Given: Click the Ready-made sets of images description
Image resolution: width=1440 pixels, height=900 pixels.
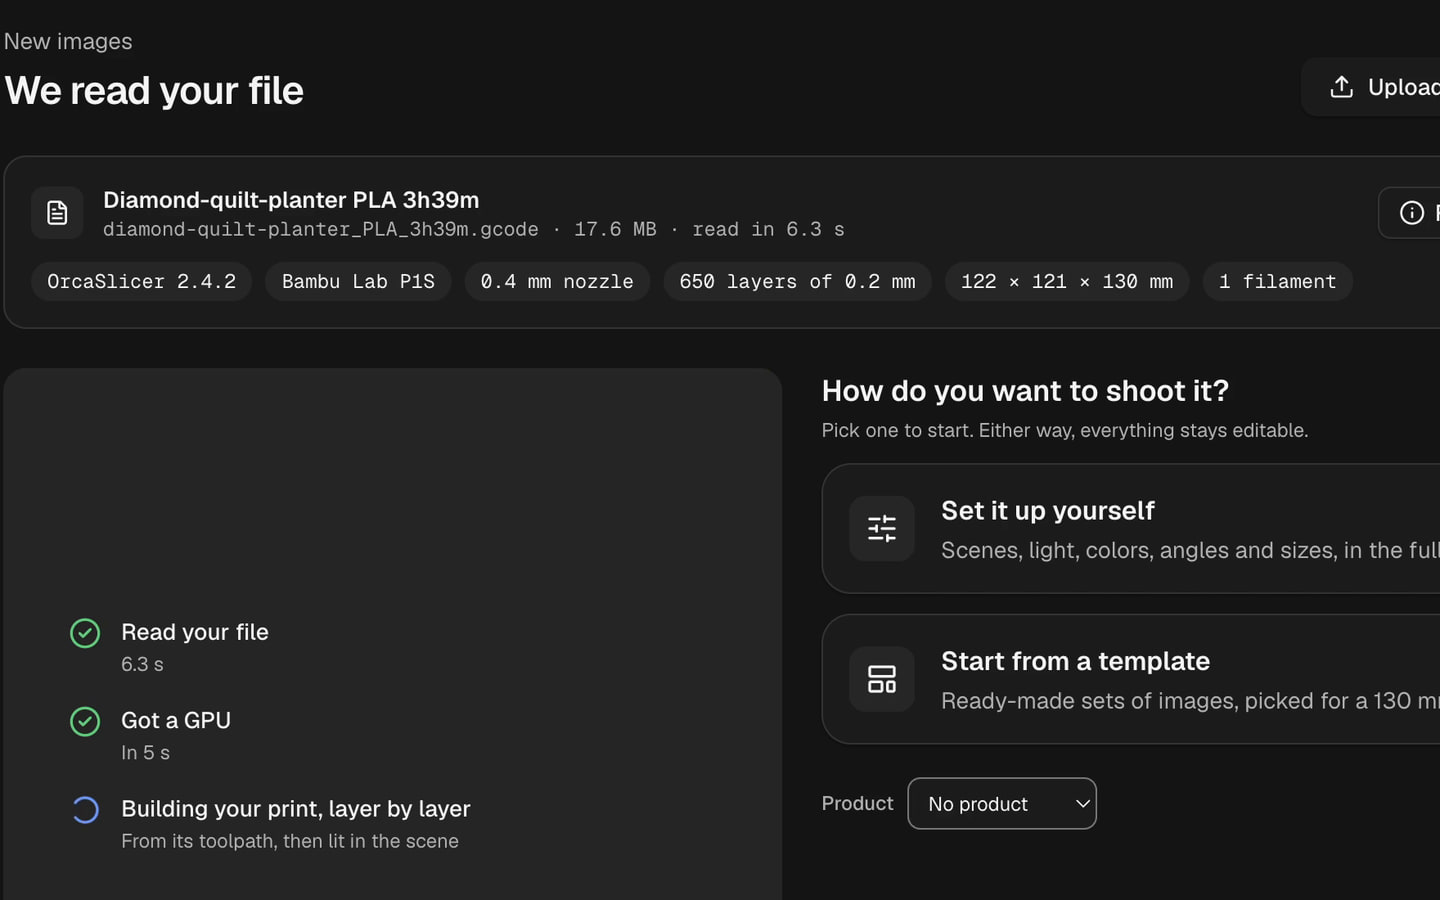Looking at the screenshot, I should [x=1190, y=701].
